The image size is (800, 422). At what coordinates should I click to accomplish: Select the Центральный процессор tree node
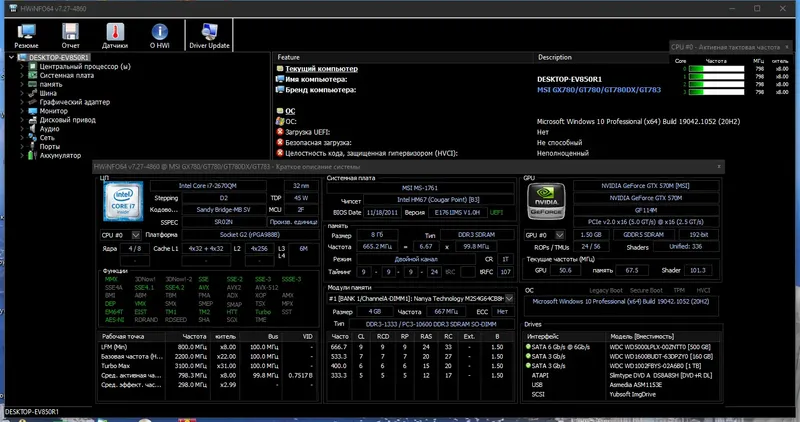click(85, 66)
